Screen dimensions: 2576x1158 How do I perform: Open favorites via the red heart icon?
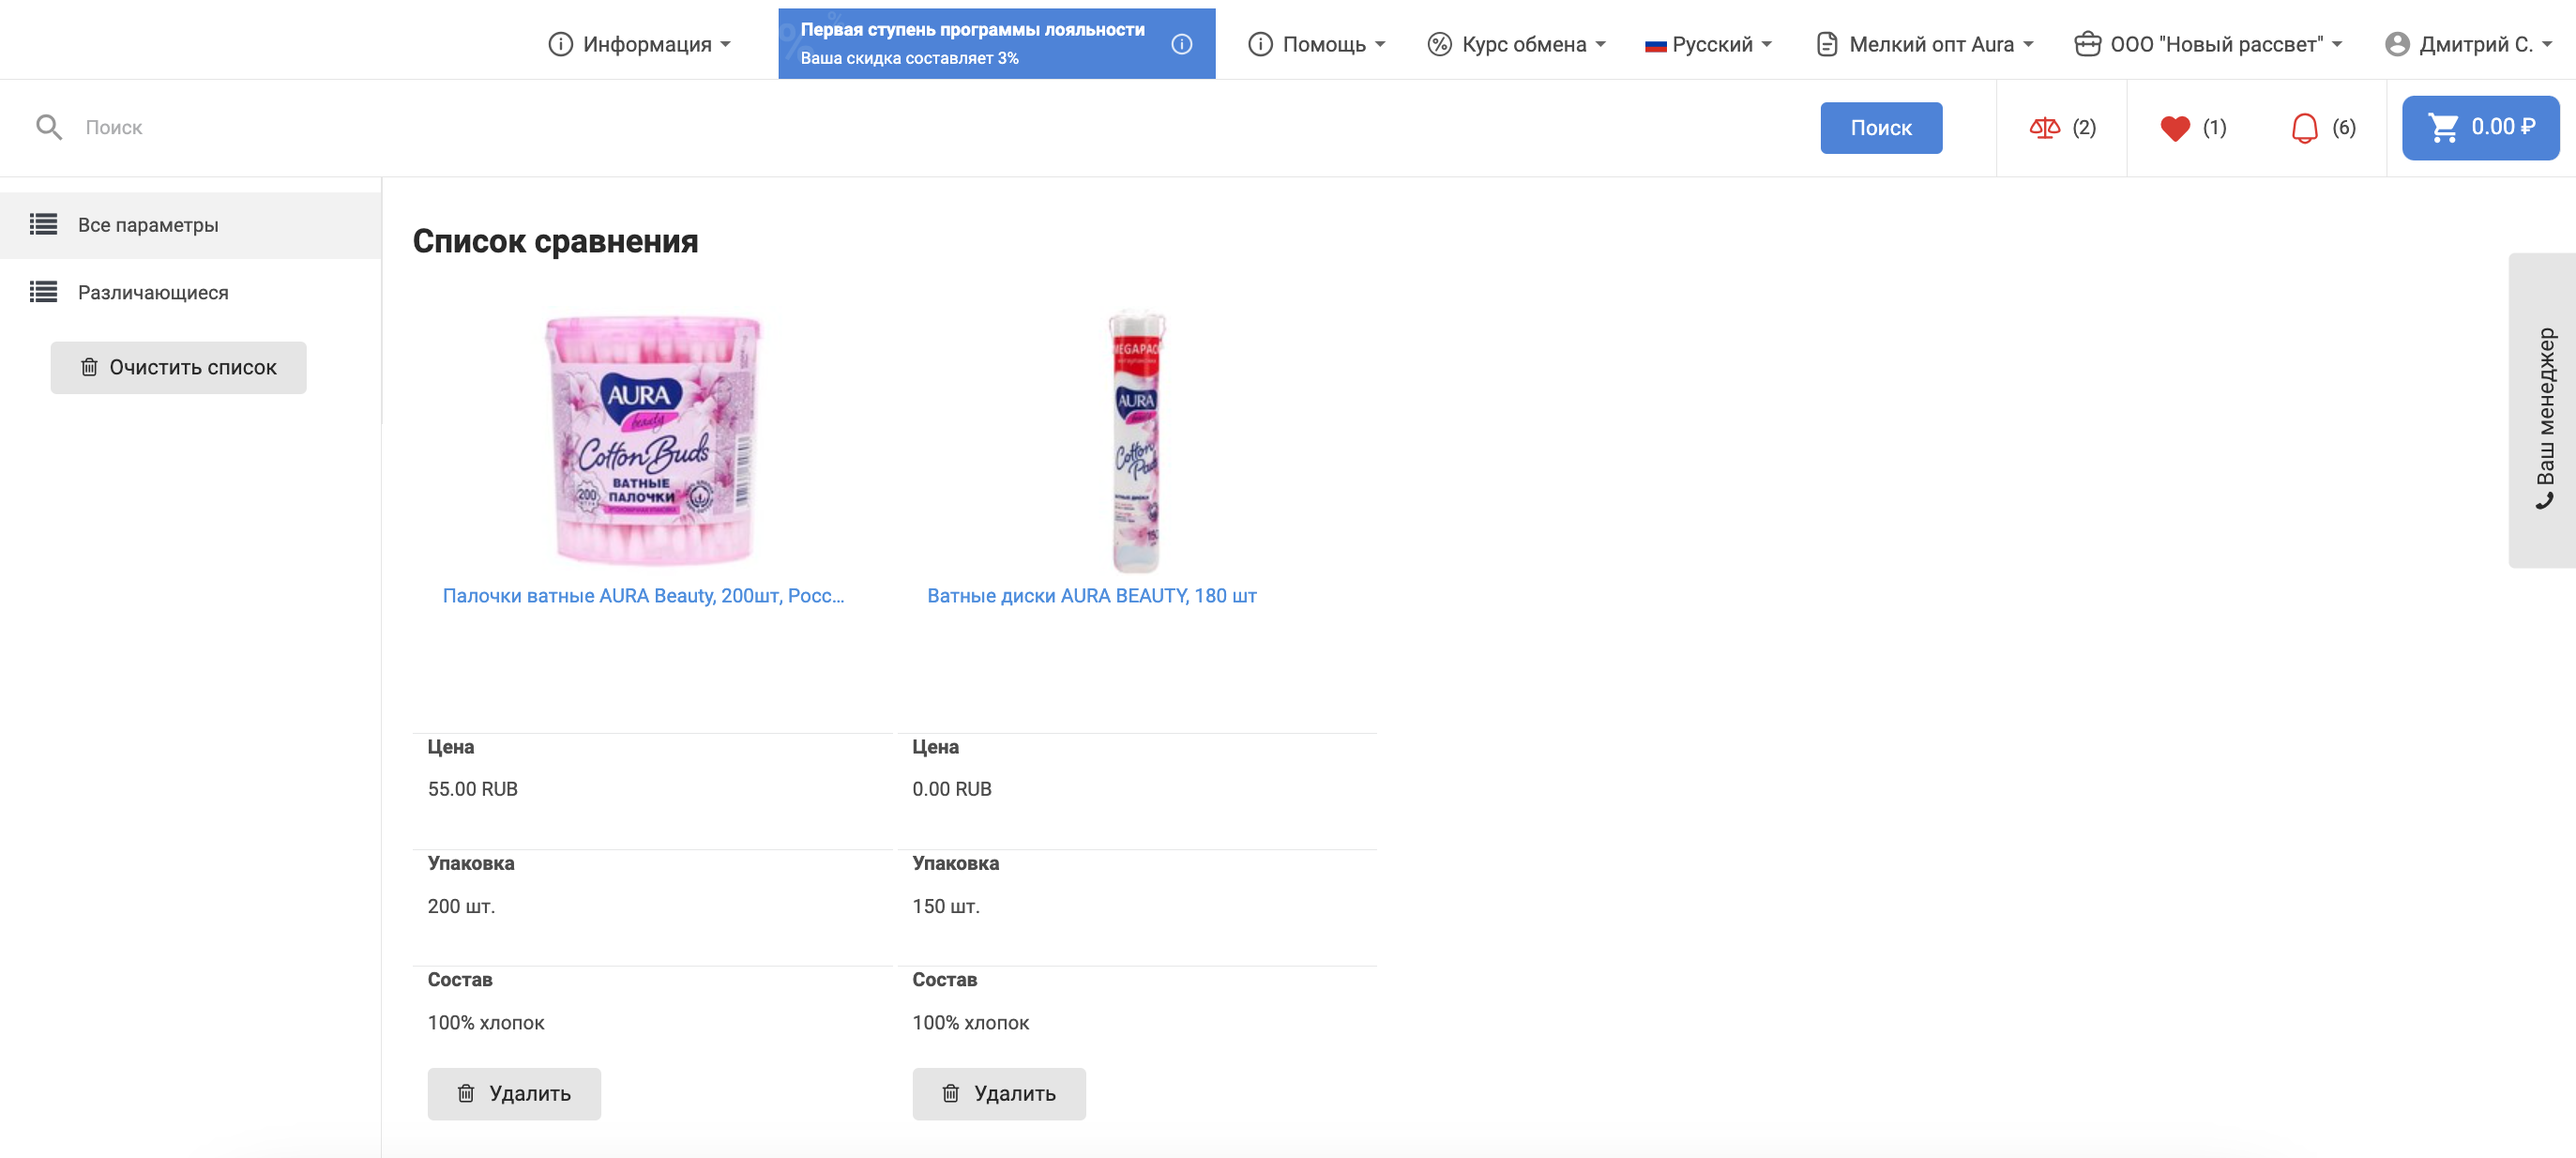(2174, 128)
